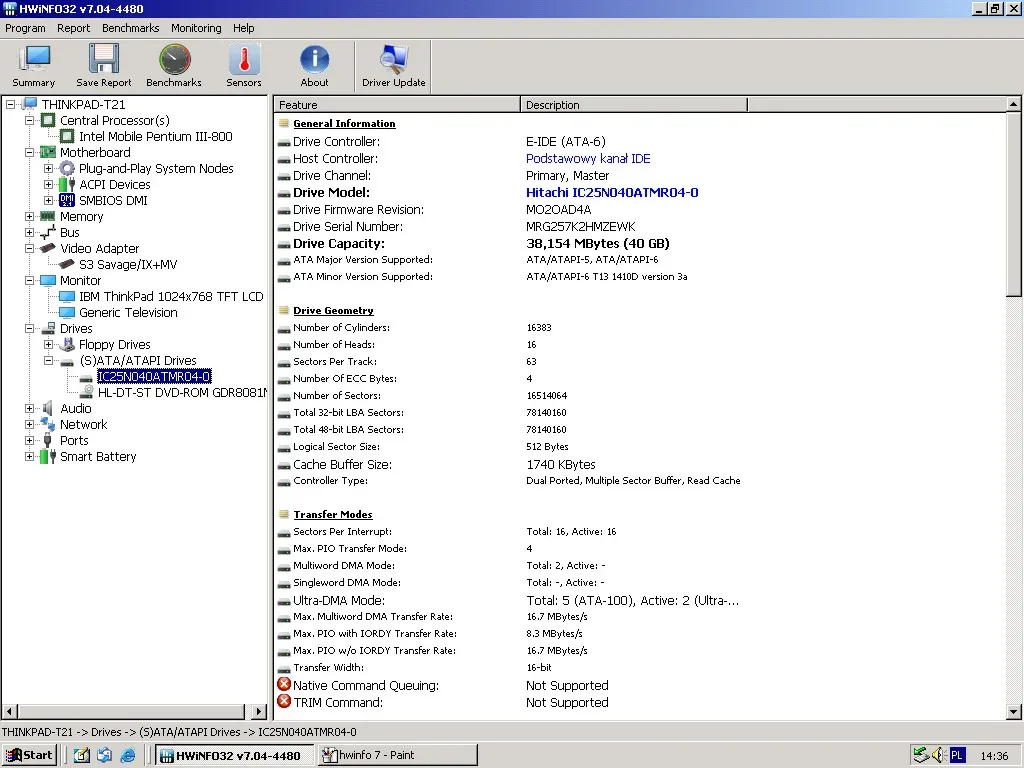Open the Driver Update tool

394,59
